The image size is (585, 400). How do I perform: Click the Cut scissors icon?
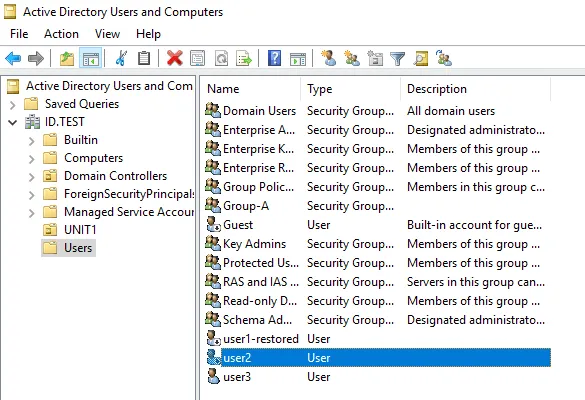(121, 58)
